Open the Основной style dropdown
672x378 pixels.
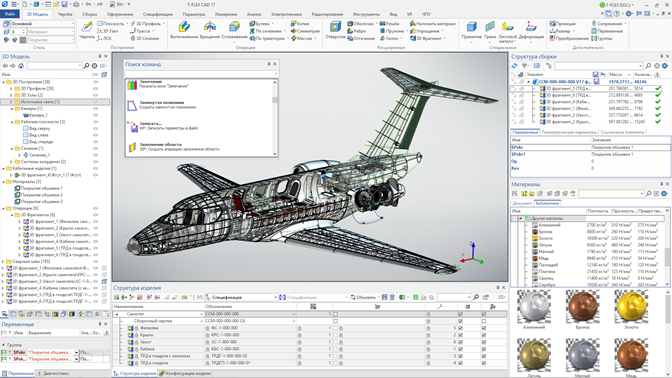(x=73, y=24)
